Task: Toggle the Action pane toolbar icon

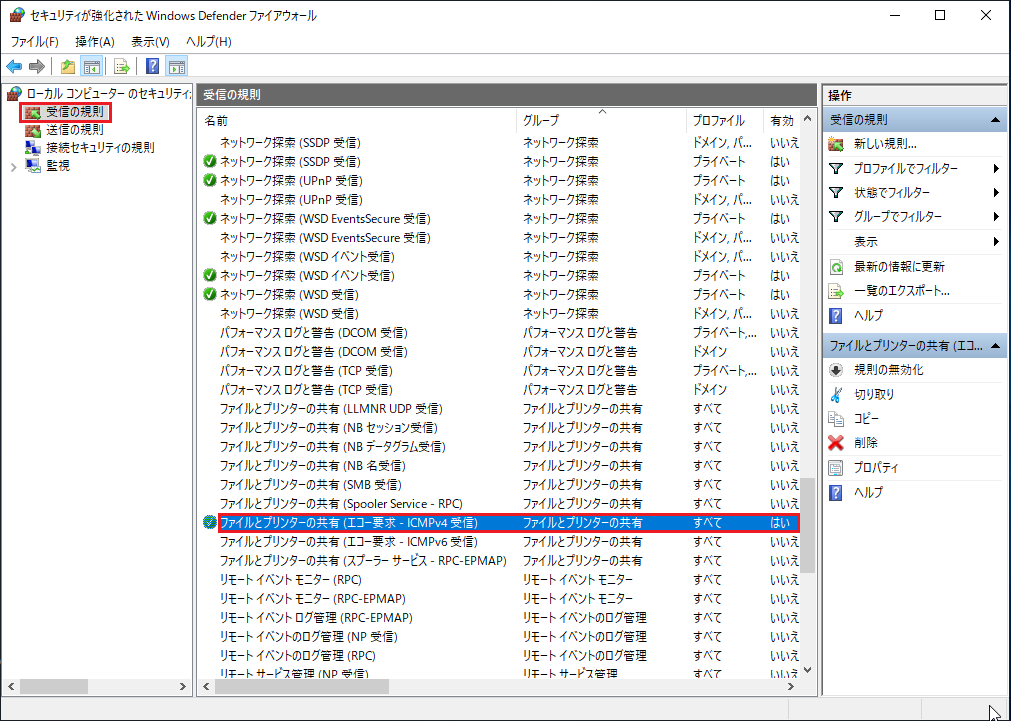Action: click(177, 66)
